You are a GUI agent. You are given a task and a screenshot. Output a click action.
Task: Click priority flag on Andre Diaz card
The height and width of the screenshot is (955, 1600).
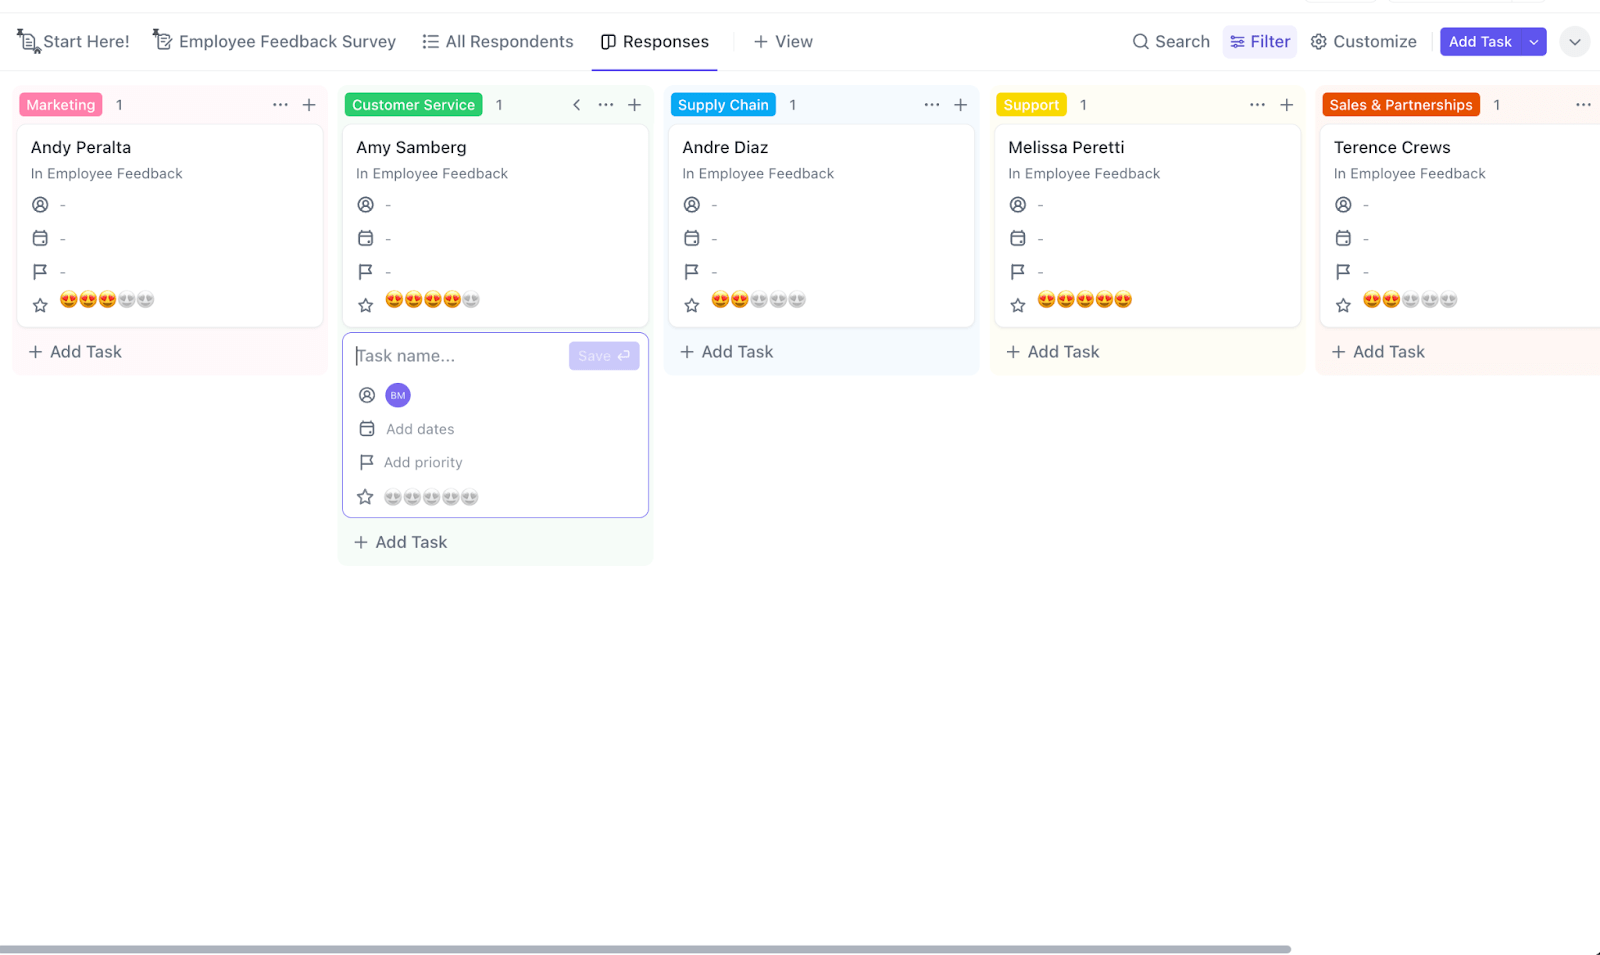(x=692, y=271)
